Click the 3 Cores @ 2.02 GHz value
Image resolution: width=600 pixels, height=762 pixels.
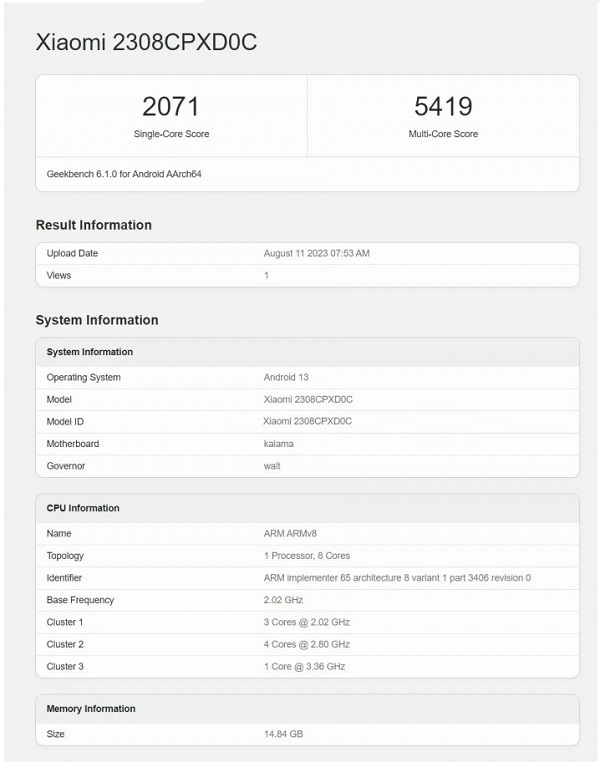pyautogui.click(x=307, y=622)
